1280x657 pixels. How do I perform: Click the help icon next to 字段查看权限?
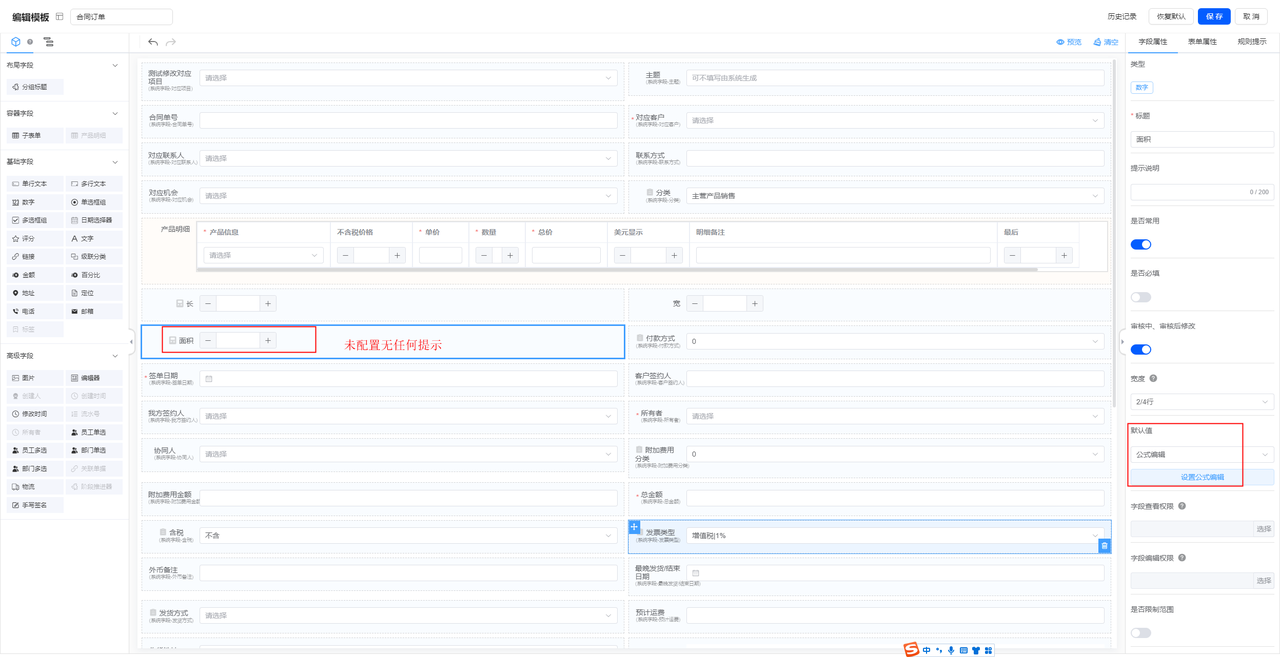coord(1182,506)
